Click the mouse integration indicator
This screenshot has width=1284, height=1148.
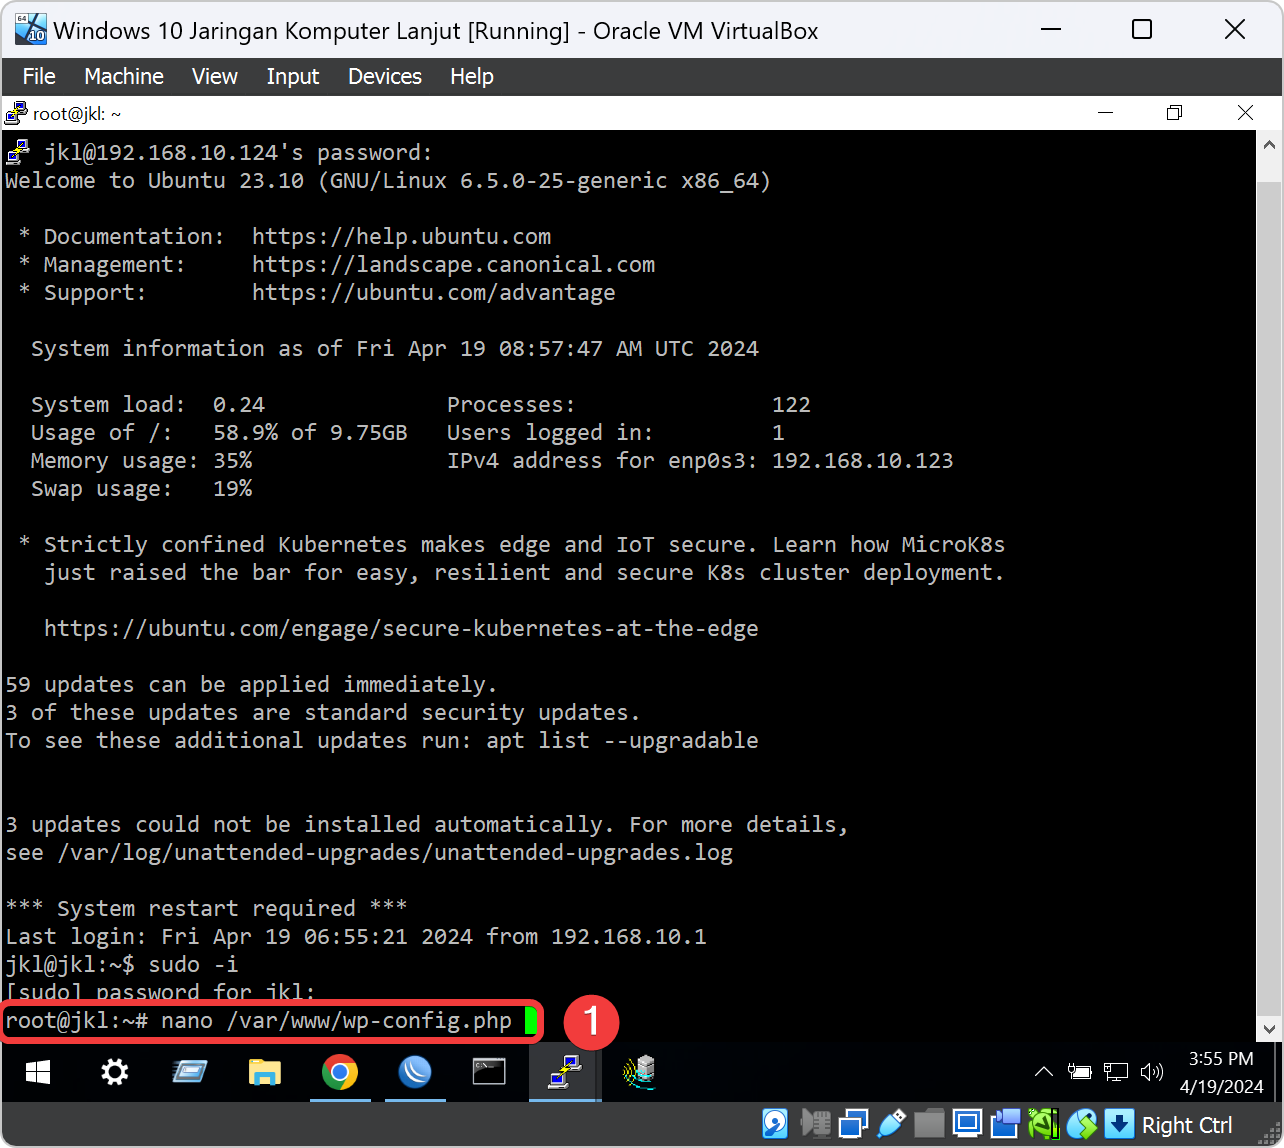1081,1124
